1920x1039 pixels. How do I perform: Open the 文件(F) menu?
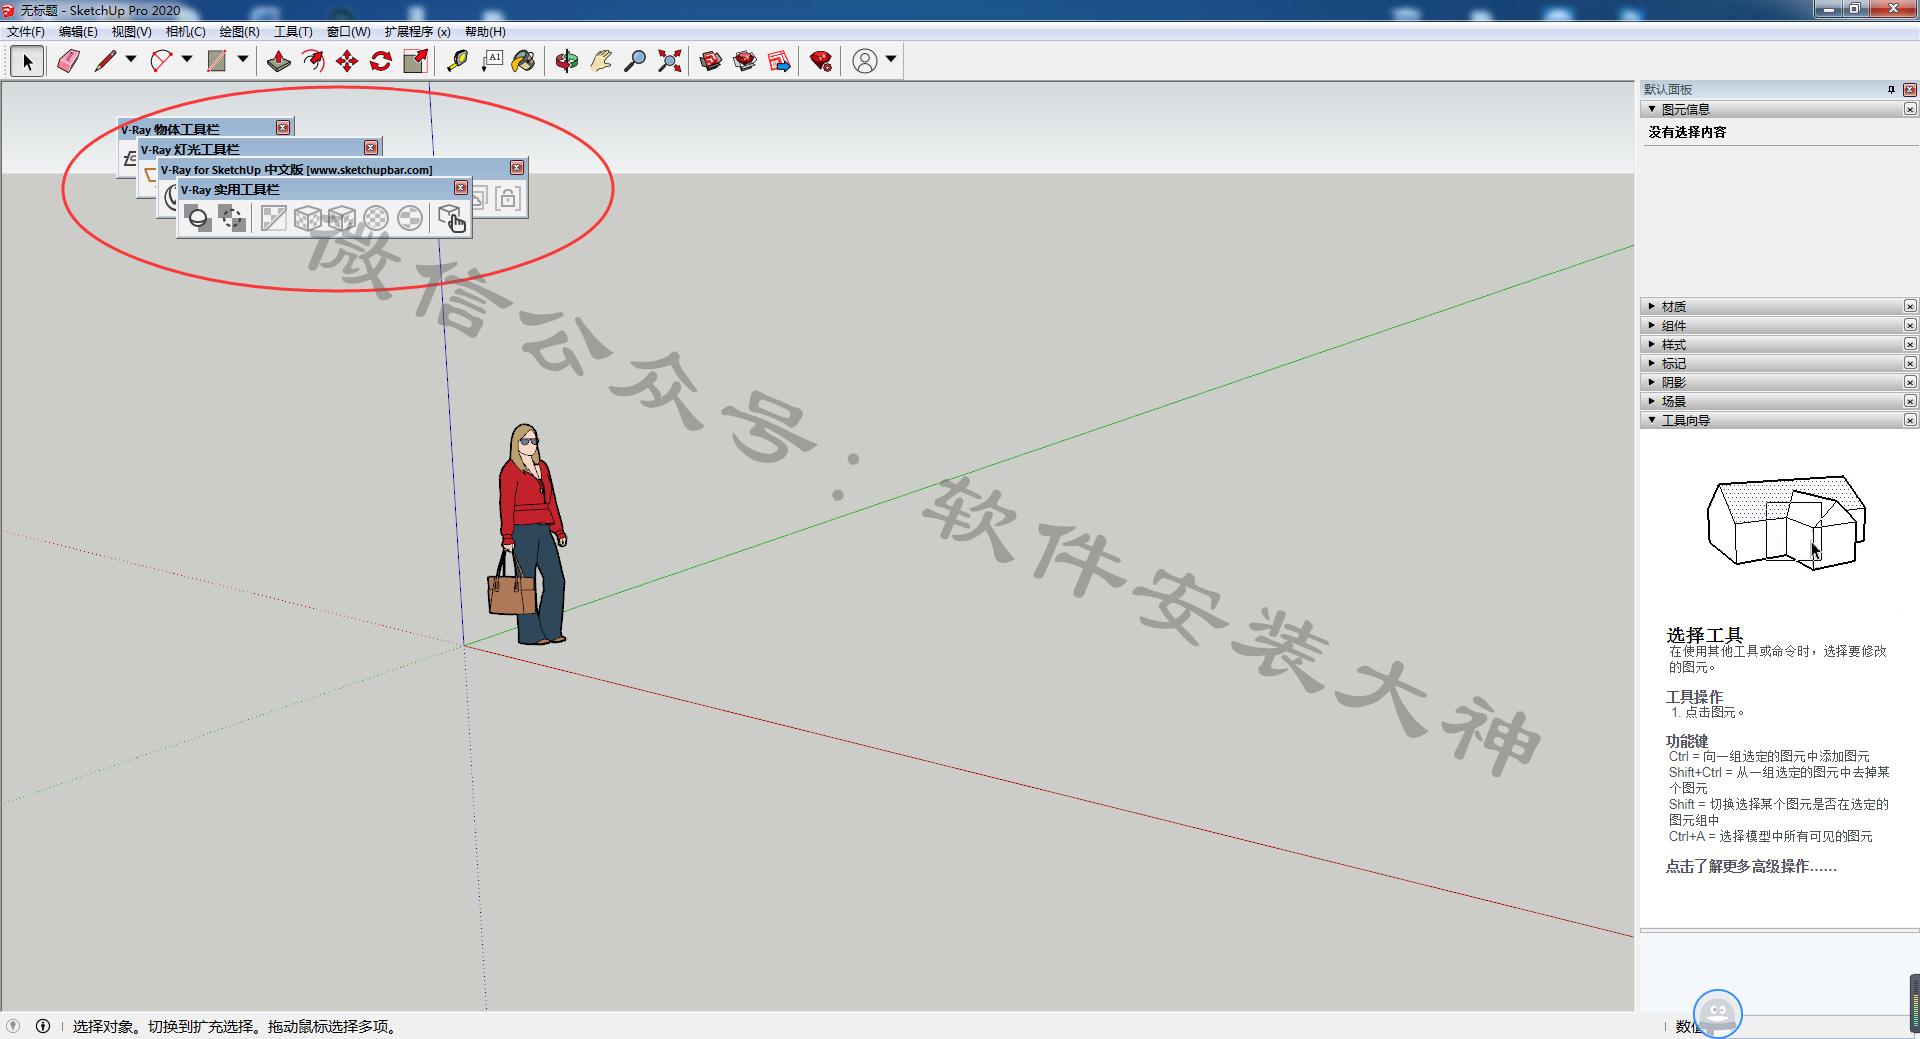pyautogui.click(x=25, y=32)
